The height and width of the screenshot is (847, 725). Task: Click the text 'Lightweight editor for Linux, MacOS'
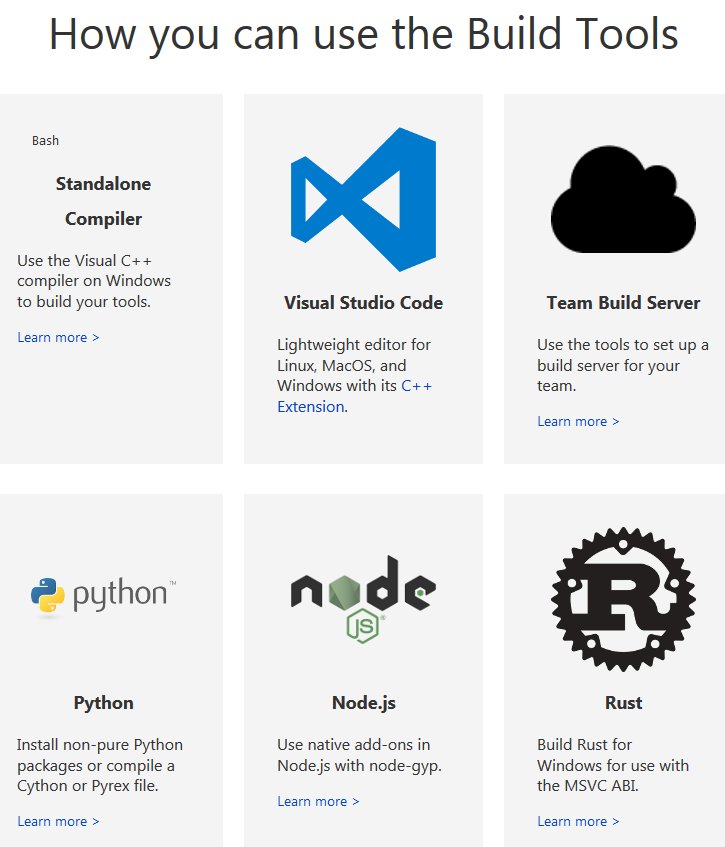click(354, 355)
